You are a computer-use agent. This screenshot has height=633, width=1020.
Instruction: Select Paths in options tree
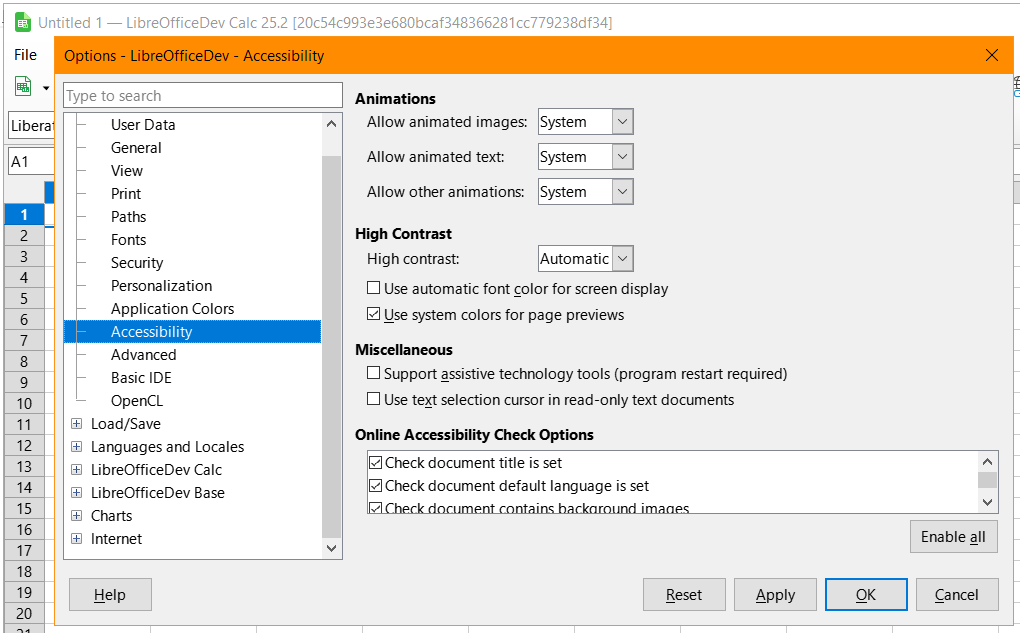128,217
